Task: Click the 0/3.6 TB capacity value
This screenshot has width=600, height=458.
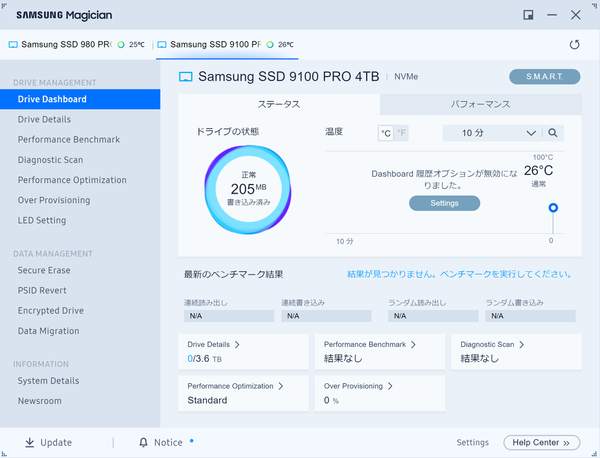Action: click(x=204, y=359)
